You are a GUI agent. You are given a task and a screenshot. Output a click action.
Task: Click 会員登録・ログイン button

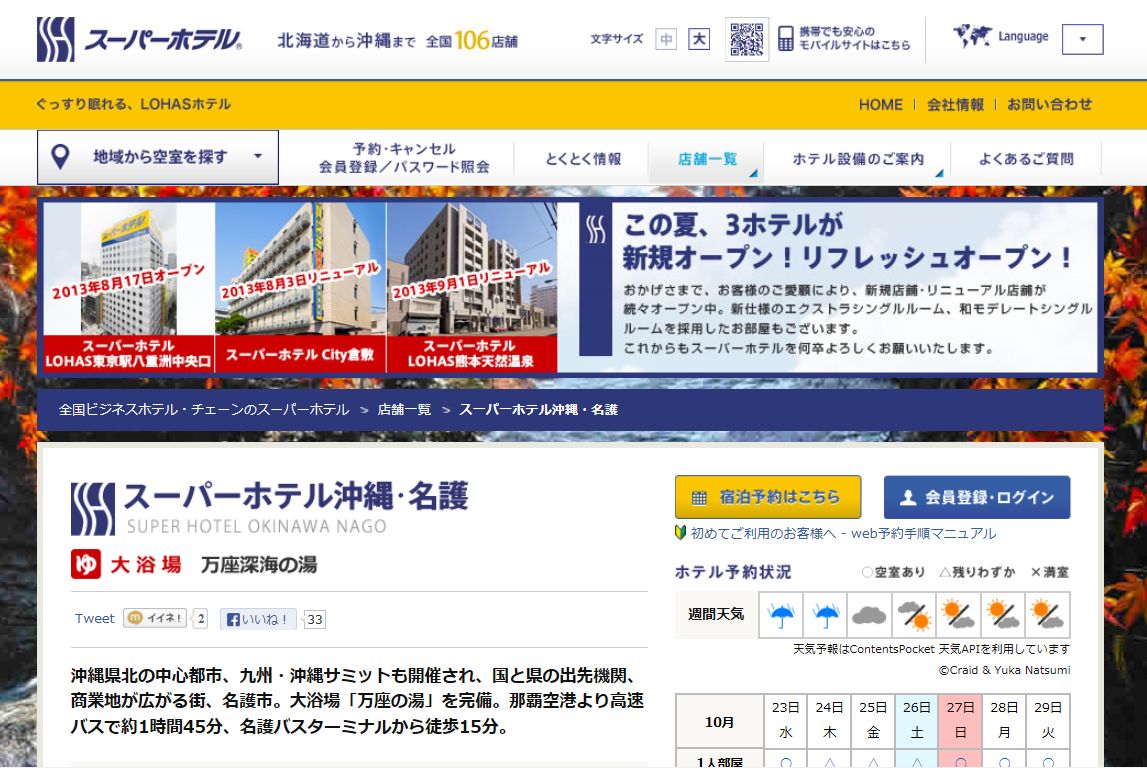[x=977, y=497]
